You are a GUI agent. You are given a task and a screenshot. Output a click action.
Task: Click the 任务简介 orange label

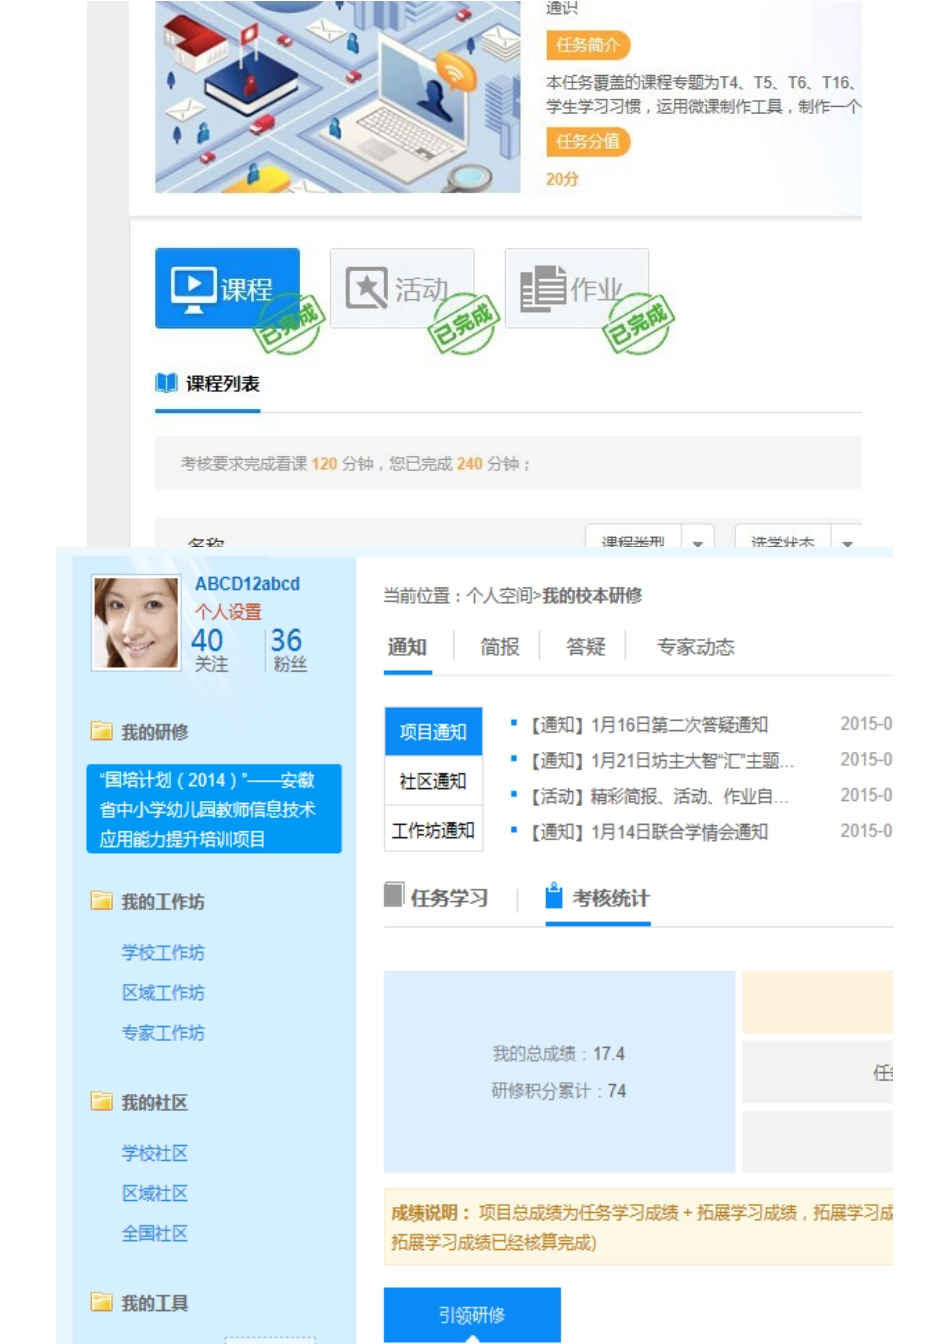click(588, 45)
